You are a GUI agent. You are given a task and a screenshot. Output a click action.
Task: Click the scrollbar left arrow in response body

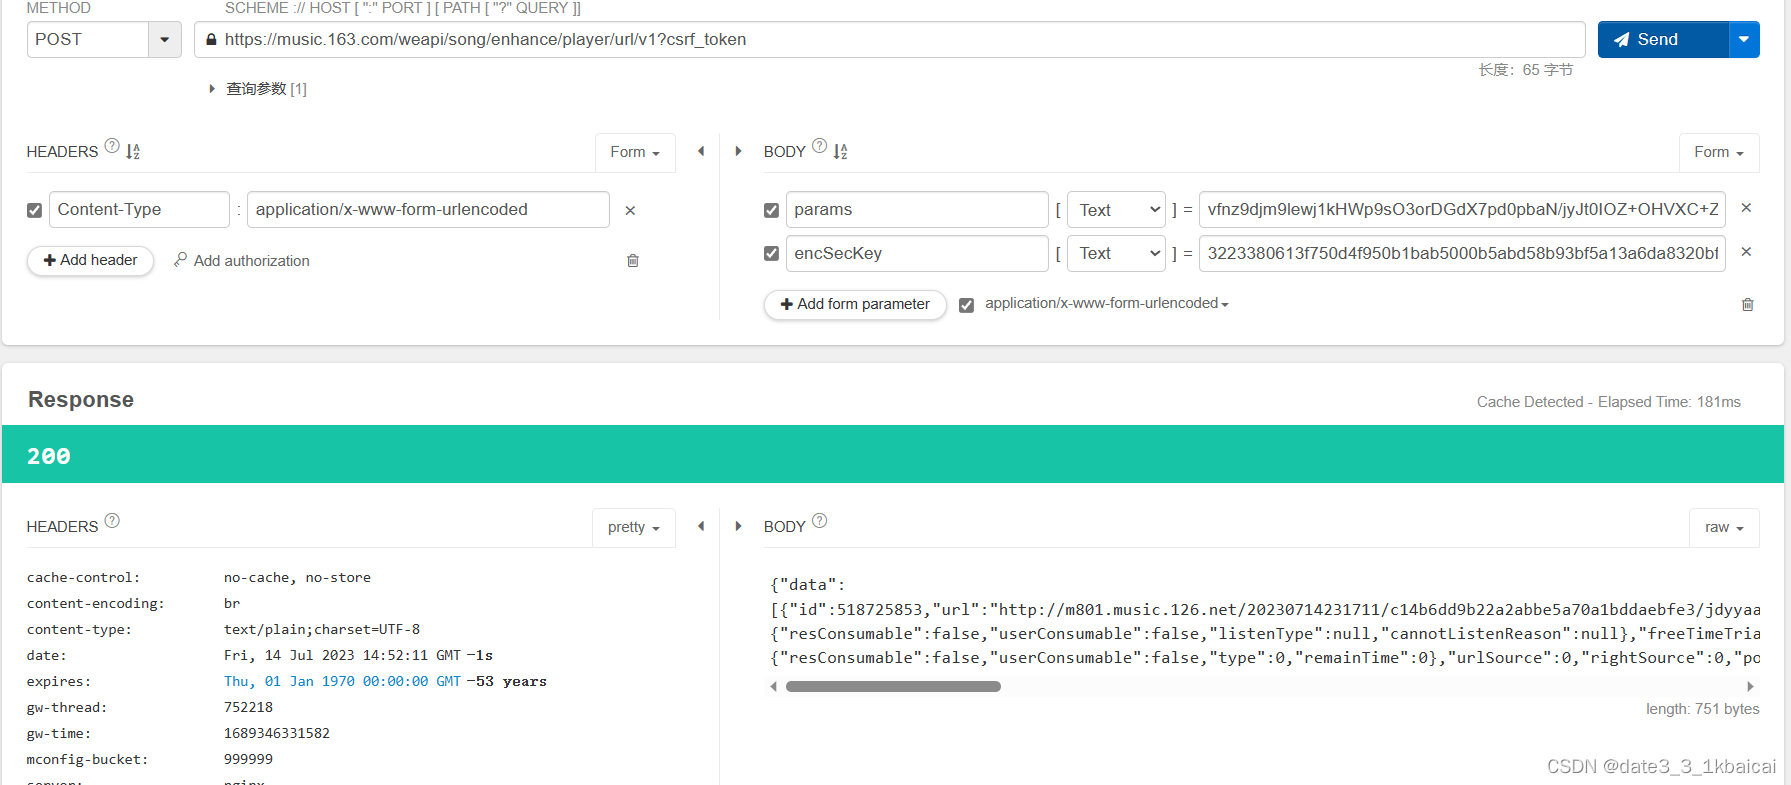pos(773,686)
